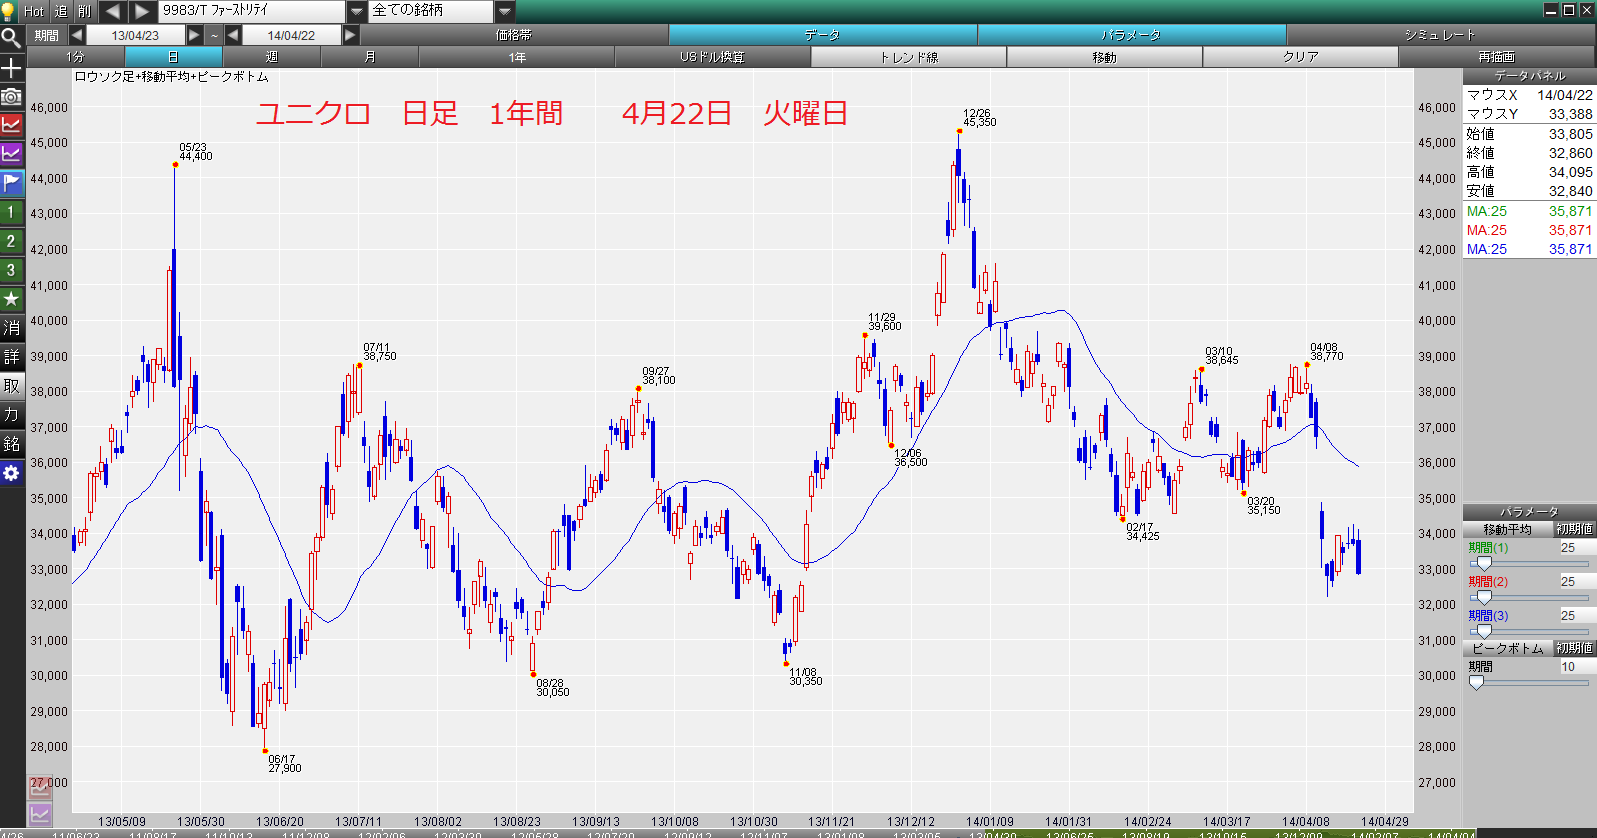Click the red chart icon at bottom-left

39,788
